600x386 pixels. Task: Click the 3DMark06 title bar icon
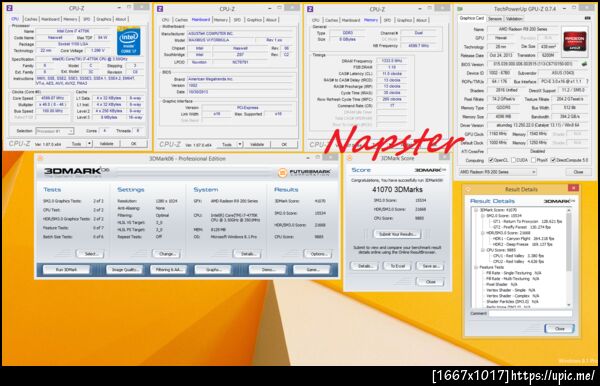tap(41, 158)
